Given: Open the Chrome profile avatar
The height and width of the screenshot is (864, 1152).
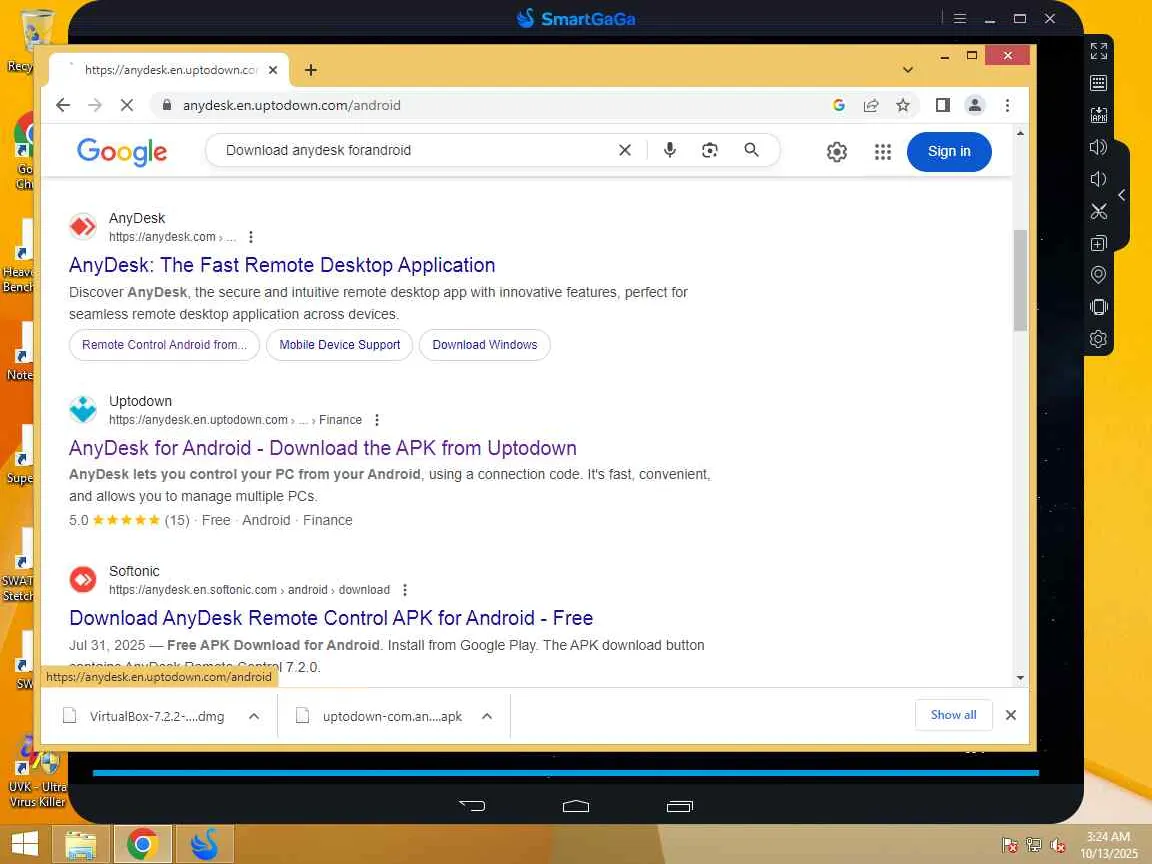Looking at the screenshot, I should coord(975,105).
